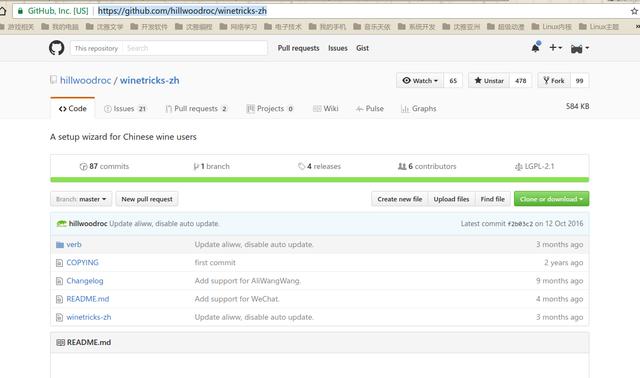View the 6 contributors
Image resolution: width=640 pixels, height=378 pixels.
(x=427, y=166)
